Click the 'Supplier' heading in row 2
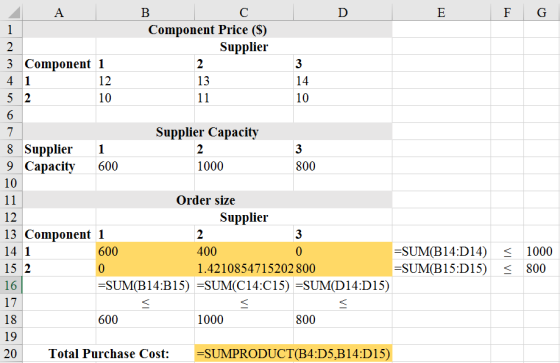 click(x=244, y=46)
